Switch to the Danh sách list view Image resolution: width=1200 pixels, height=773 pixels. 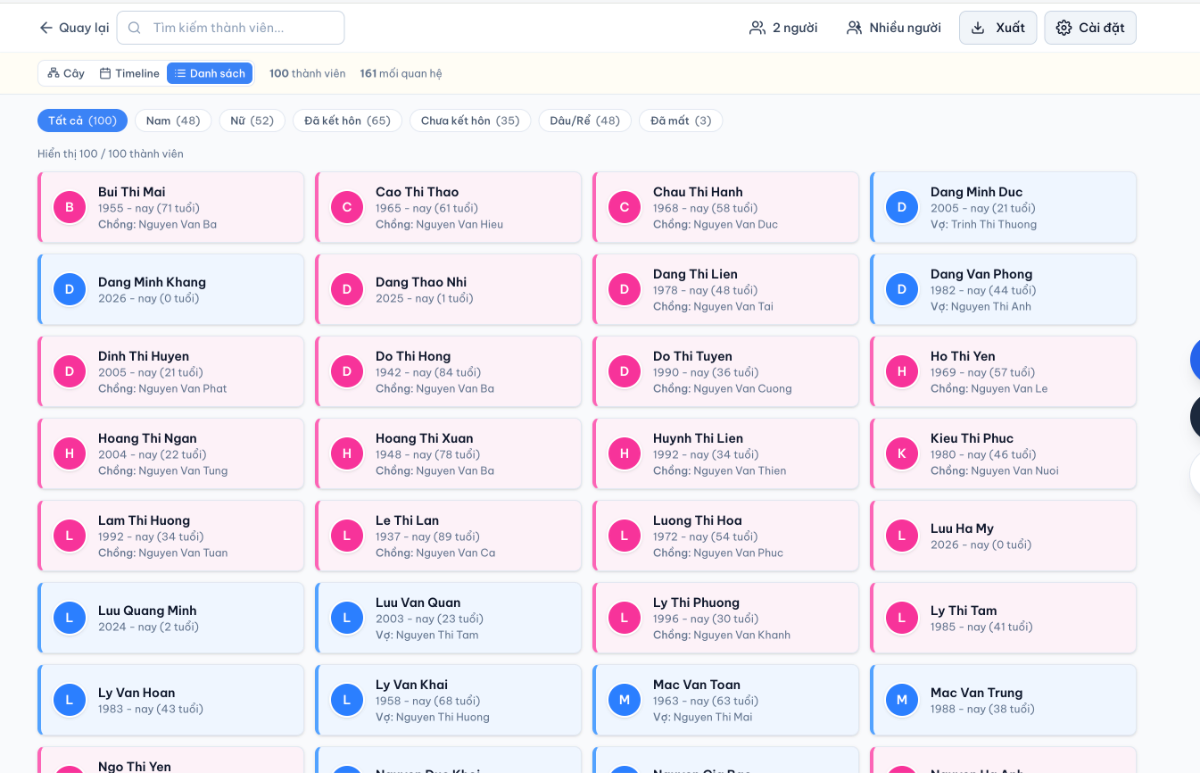(x=210, y=73)
